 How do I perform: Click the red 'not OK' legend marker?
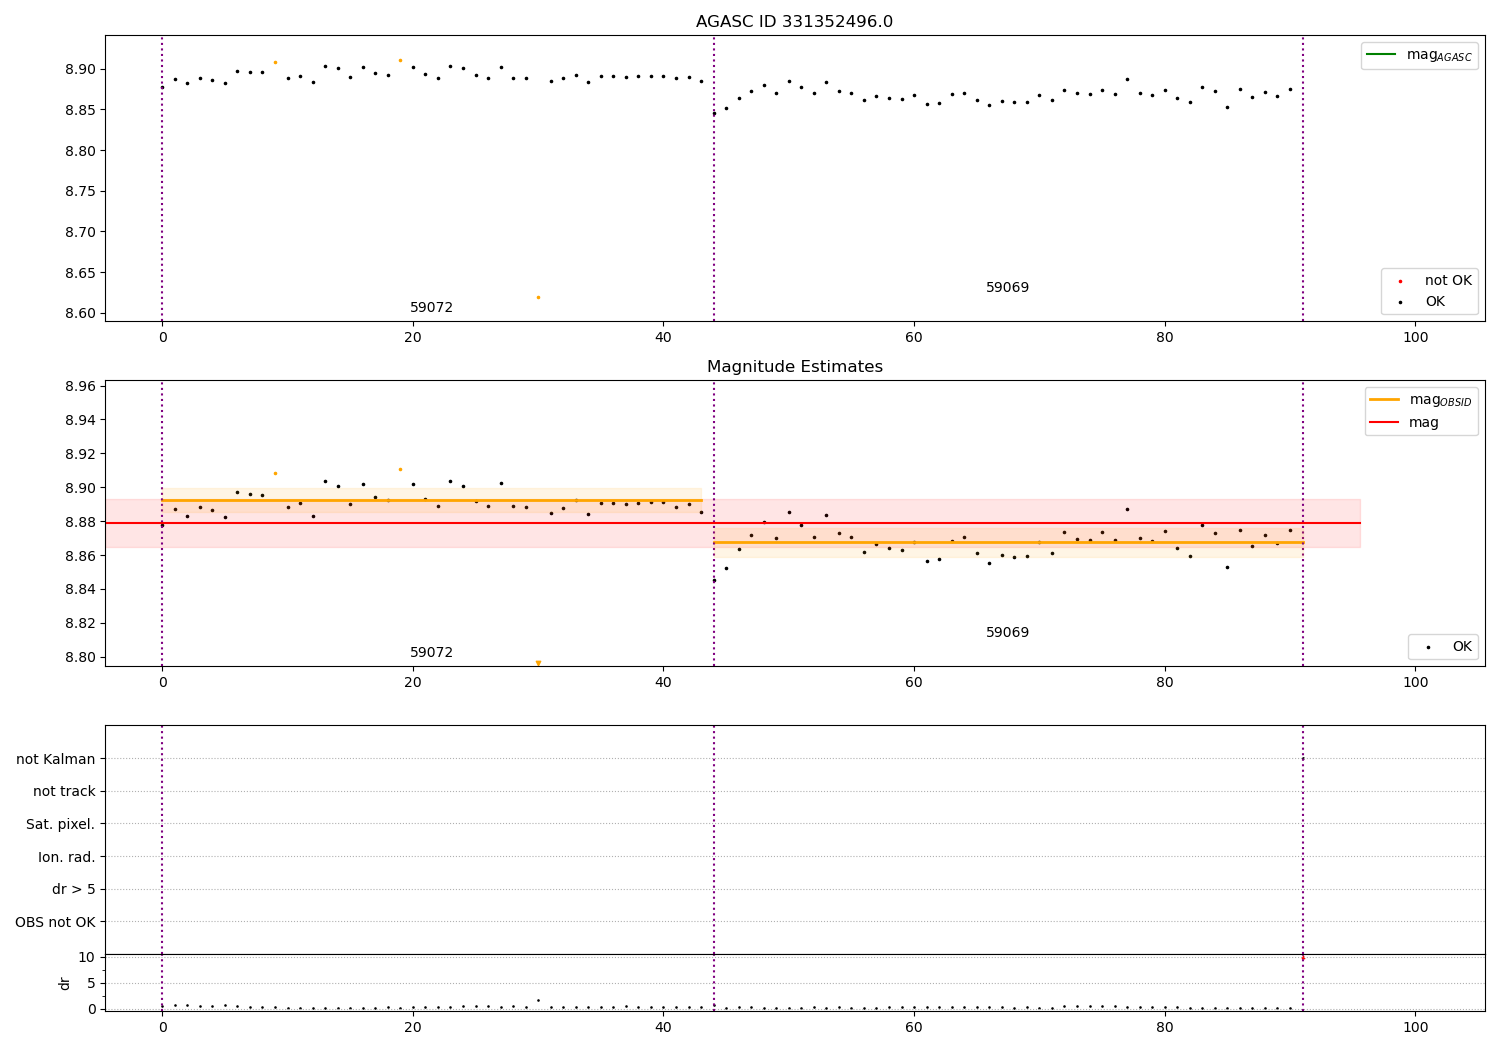(x=1400, y=281)
